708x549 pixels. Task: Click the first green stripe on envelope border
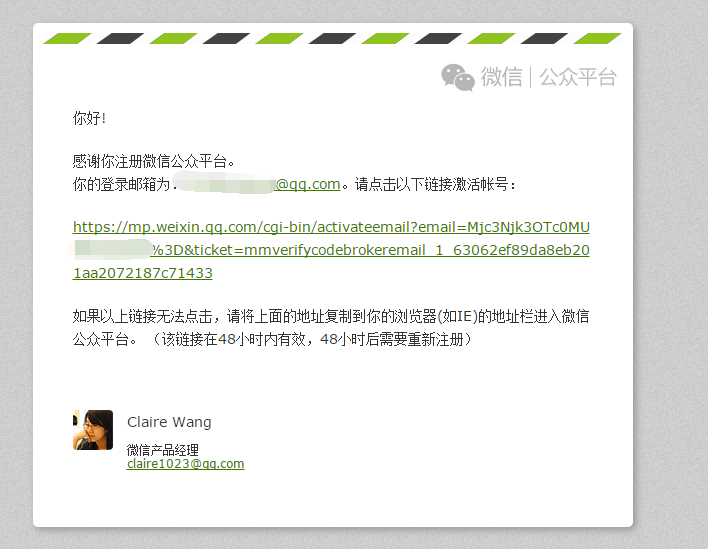[x=67, y=38]
